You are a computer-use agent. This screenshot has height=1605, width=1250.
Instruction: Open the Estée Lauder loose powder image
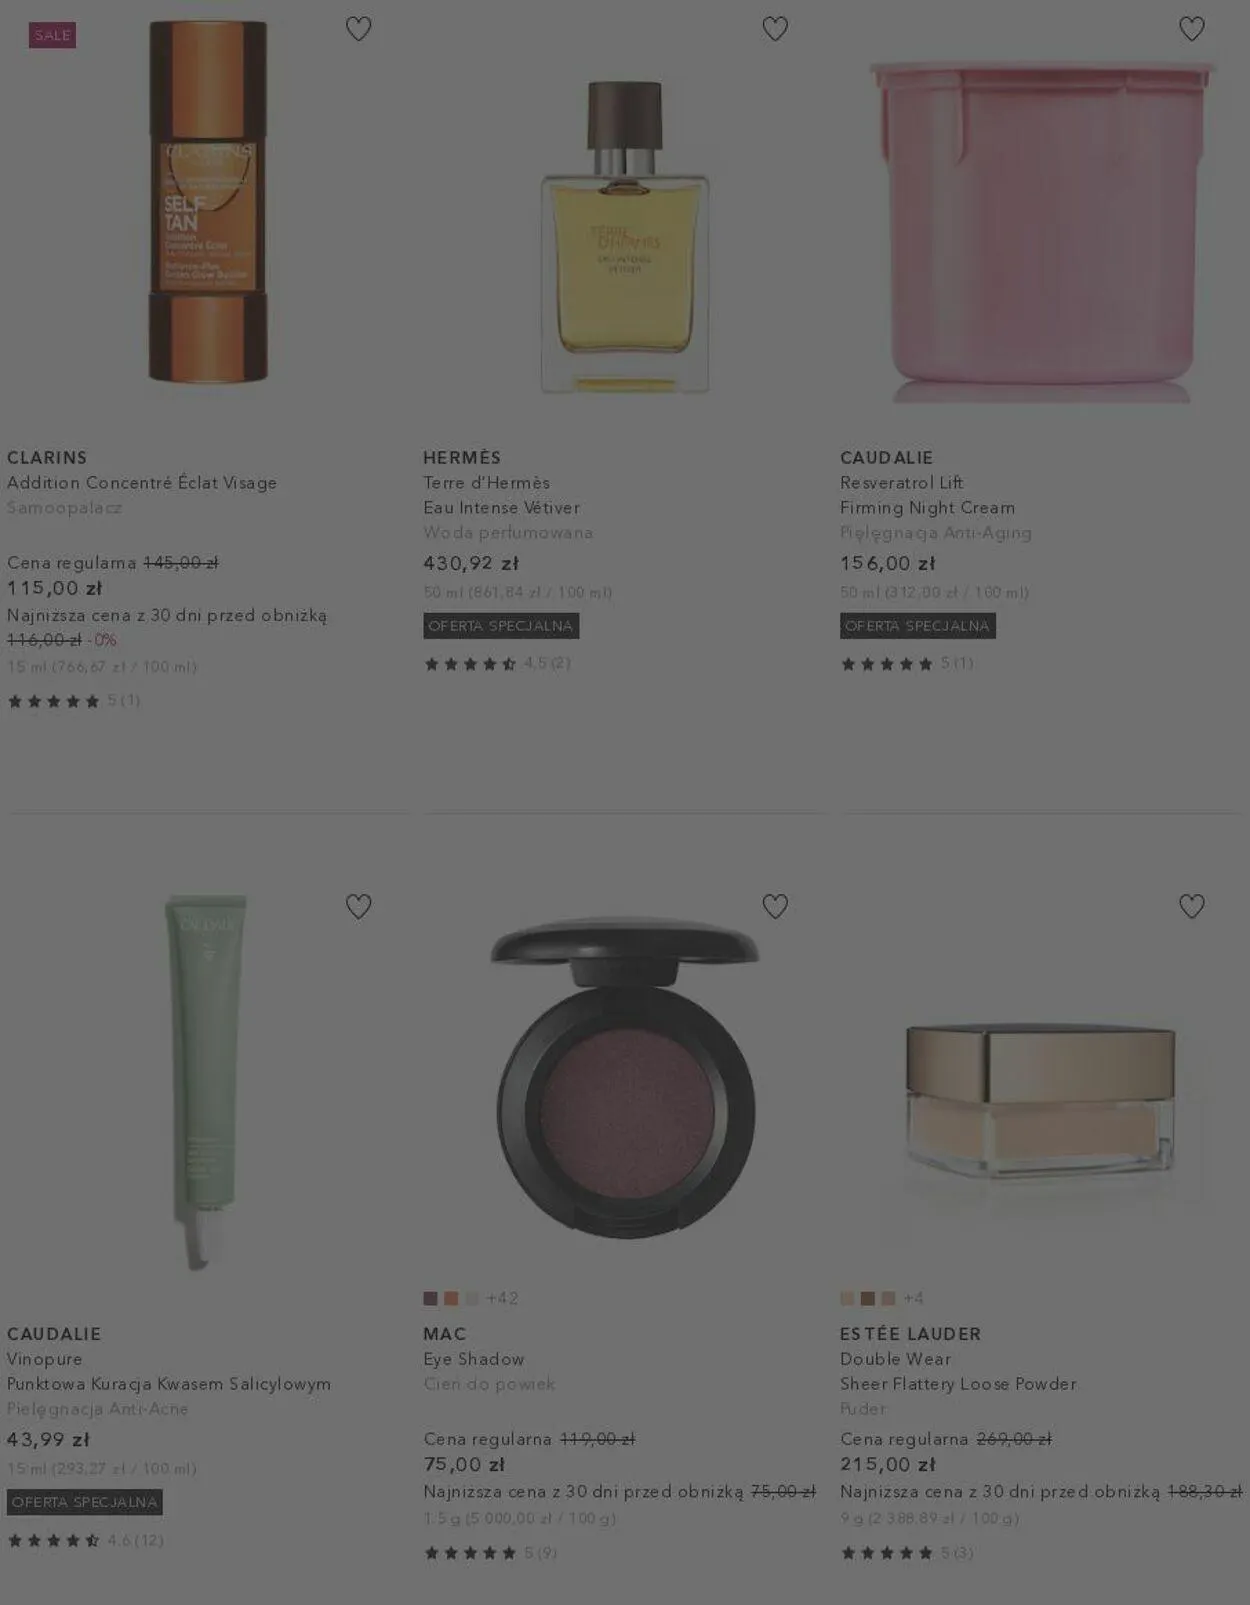[1041, 1100]
